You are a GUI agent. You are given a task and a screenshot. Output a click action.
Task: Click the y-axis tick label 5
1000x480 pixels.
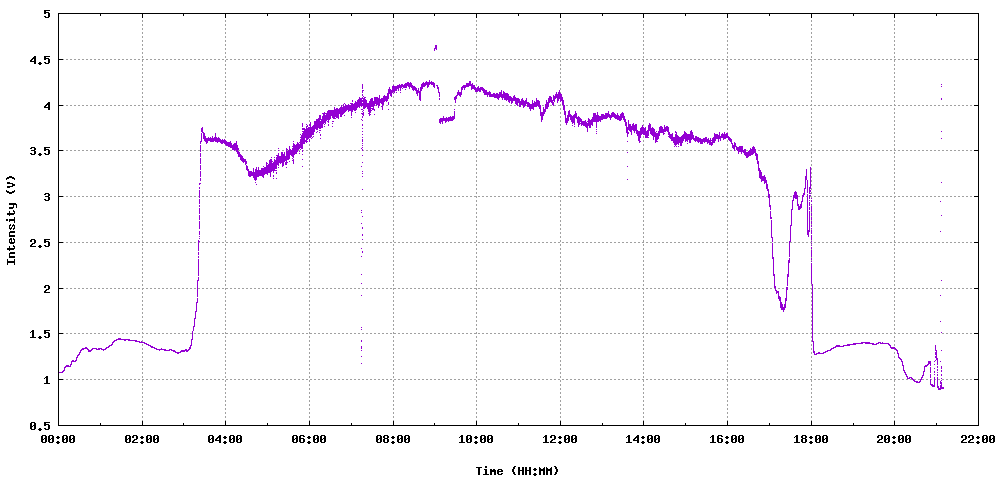click(48, 14)
